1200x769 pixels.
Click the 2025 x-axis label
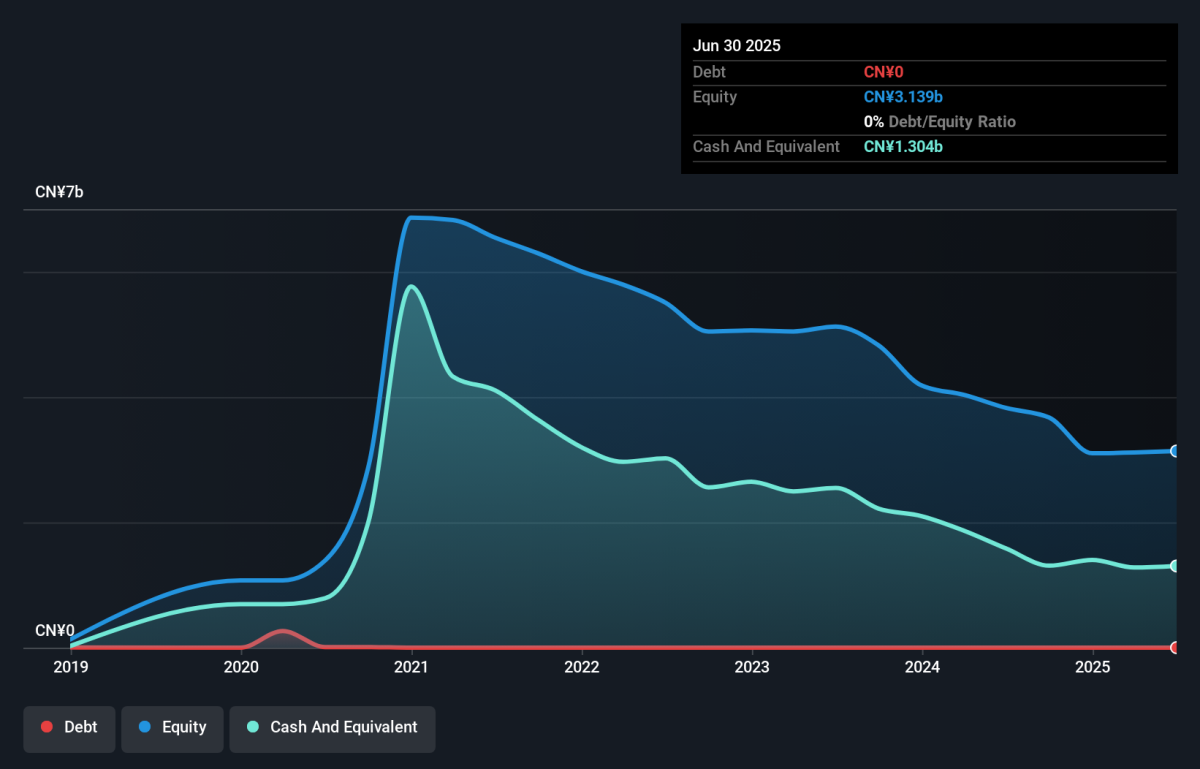(1093, 667)
